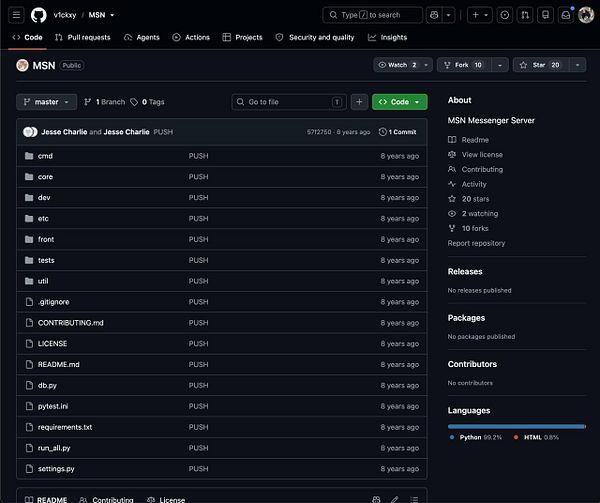Edit README with pencil icon
Image resolution: width=600 pixels, height=503 pixels.
(x=395, y=499)
